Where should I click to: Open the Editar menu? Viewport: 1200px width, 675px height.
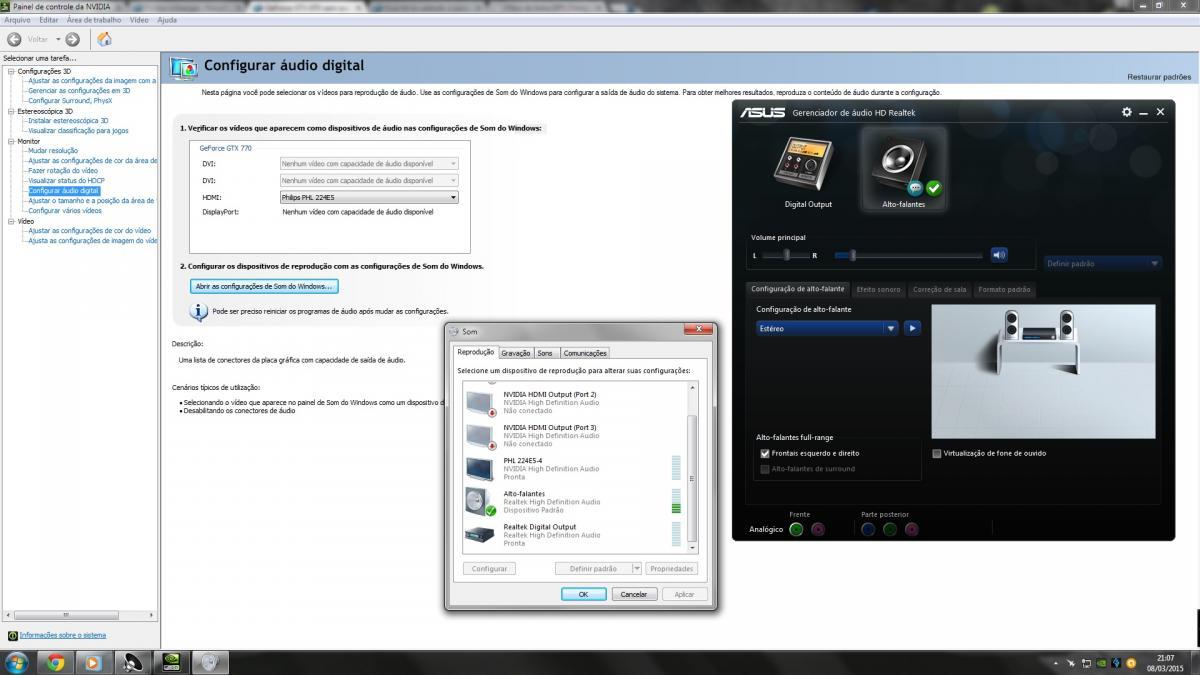pos(49,19)
